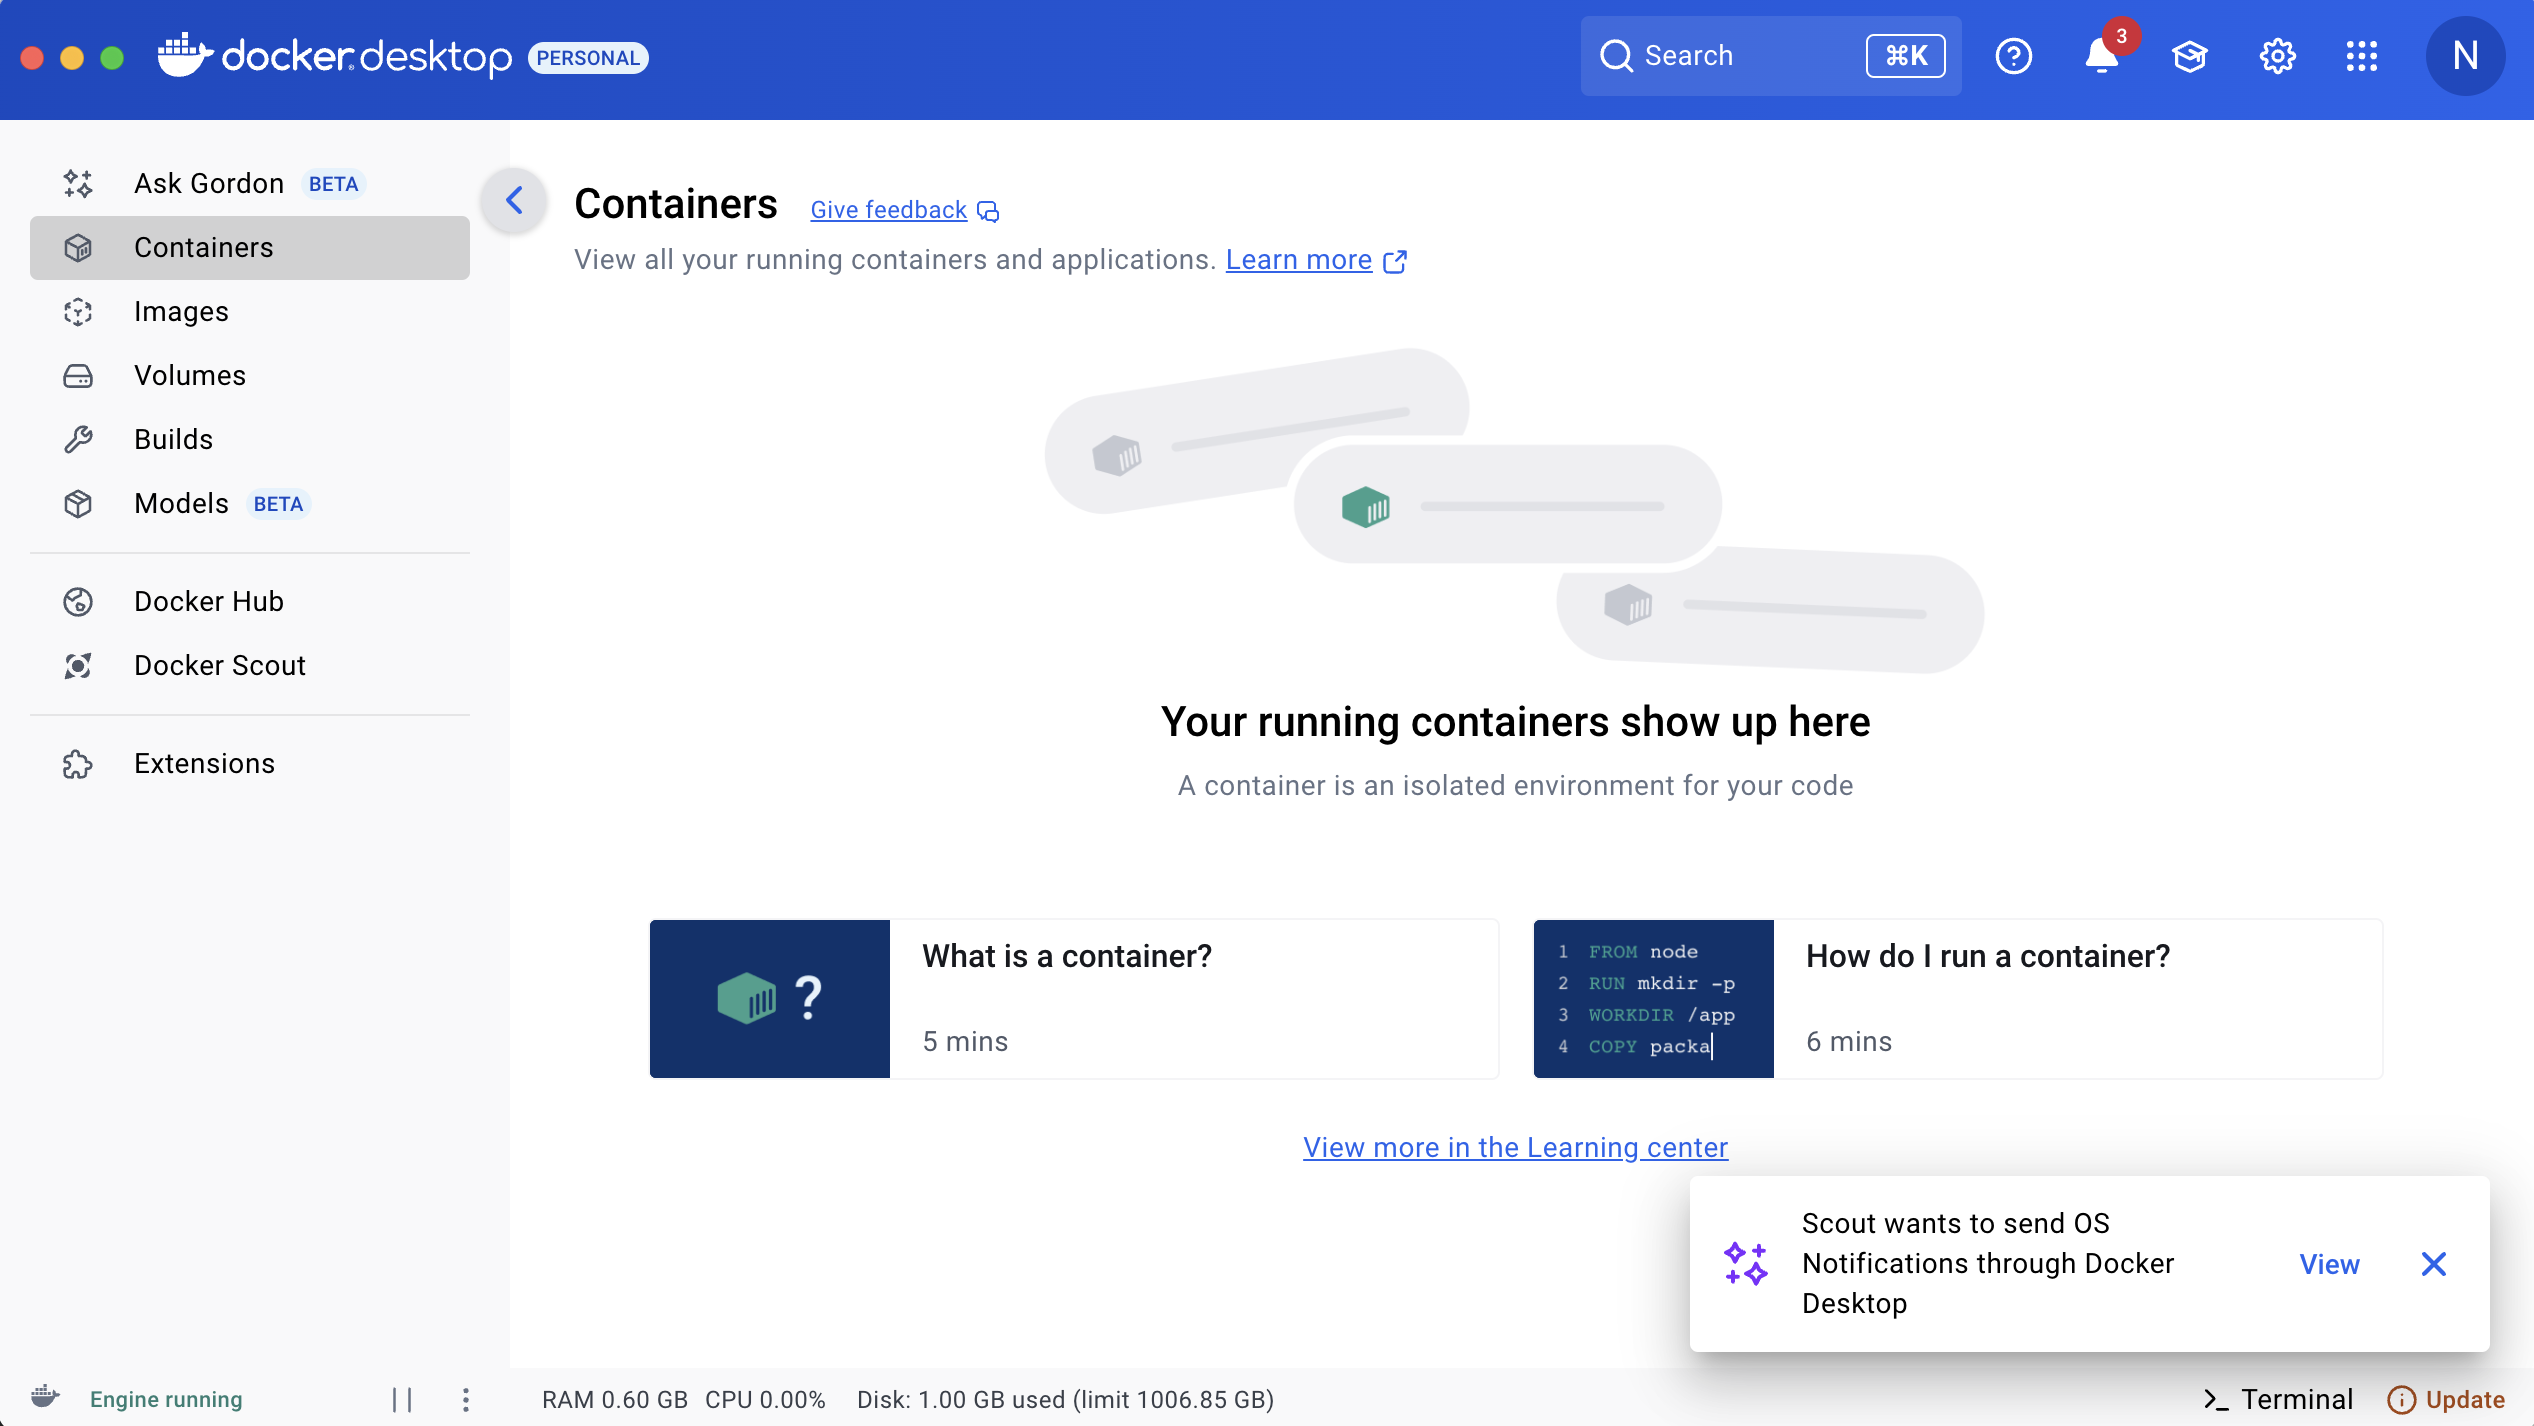Open the apps grid icon
The width and height of the screenshot is (2534, 1426).
pyautogui.click(x=2362, y=56)
